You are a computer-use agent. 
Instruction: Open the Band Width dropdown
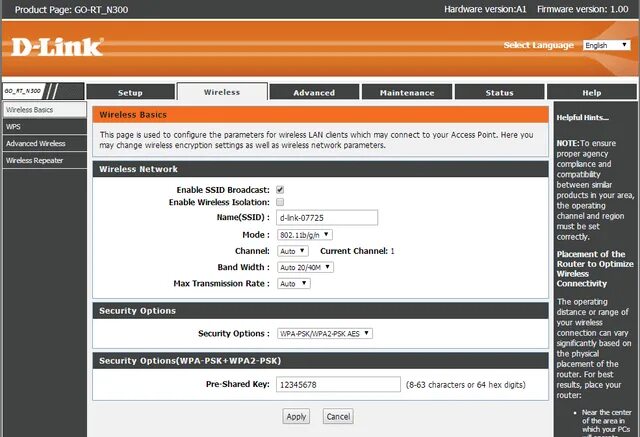pos(305,267)
